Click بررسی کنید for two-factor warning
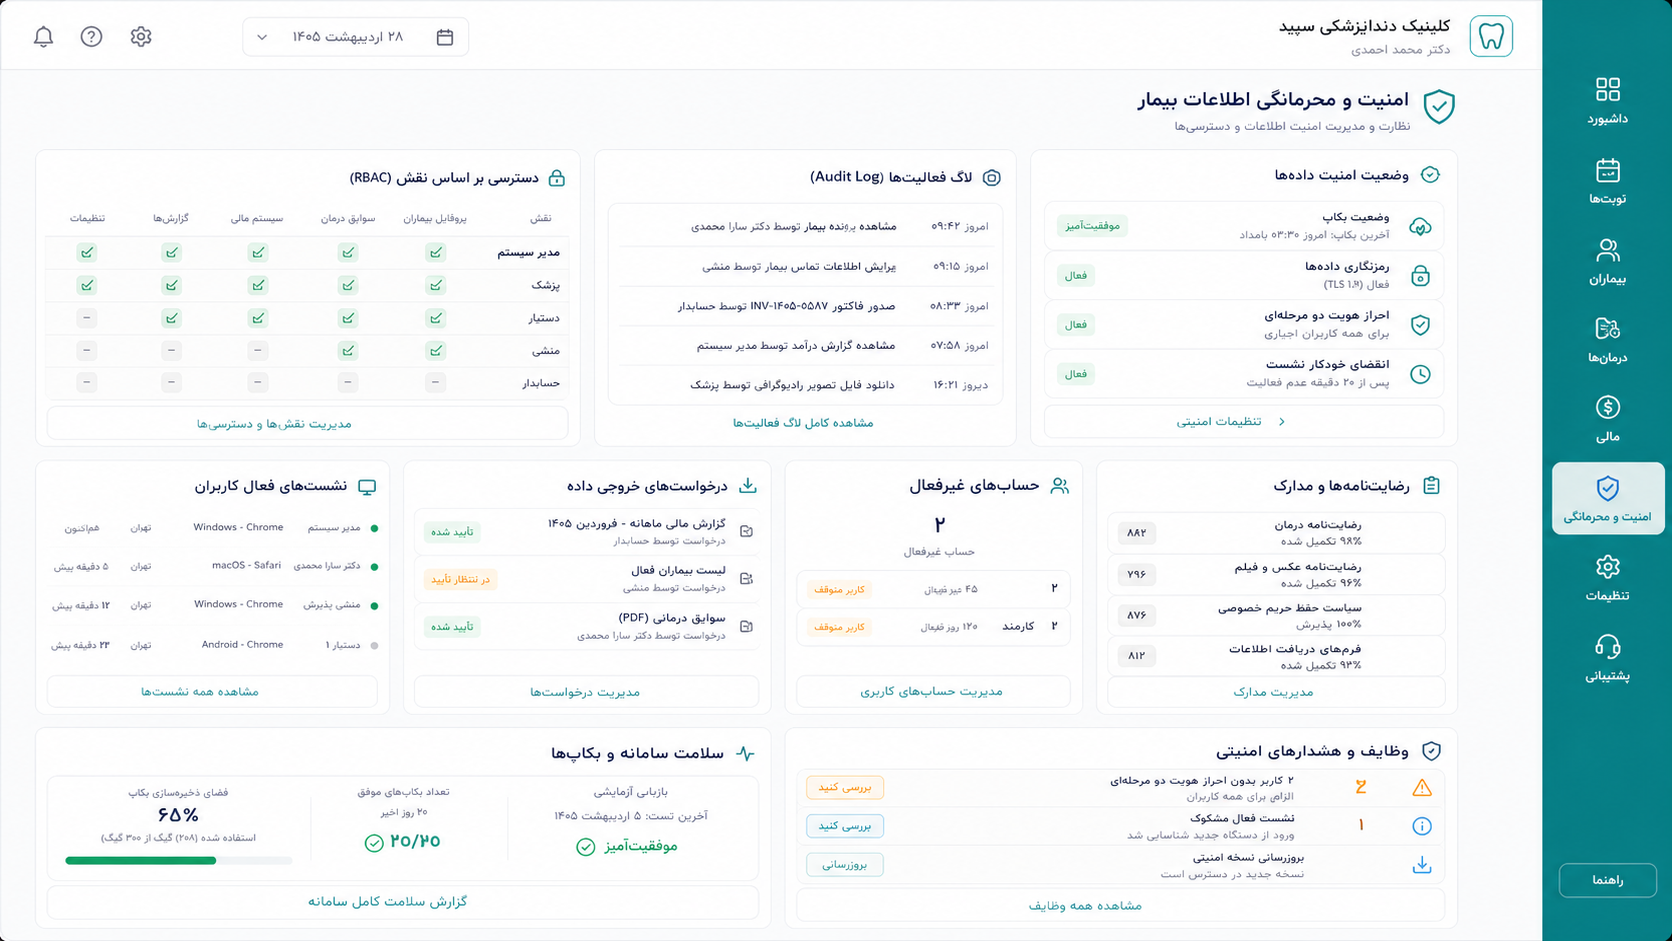 pyautogui.click(x=845, y=787)
